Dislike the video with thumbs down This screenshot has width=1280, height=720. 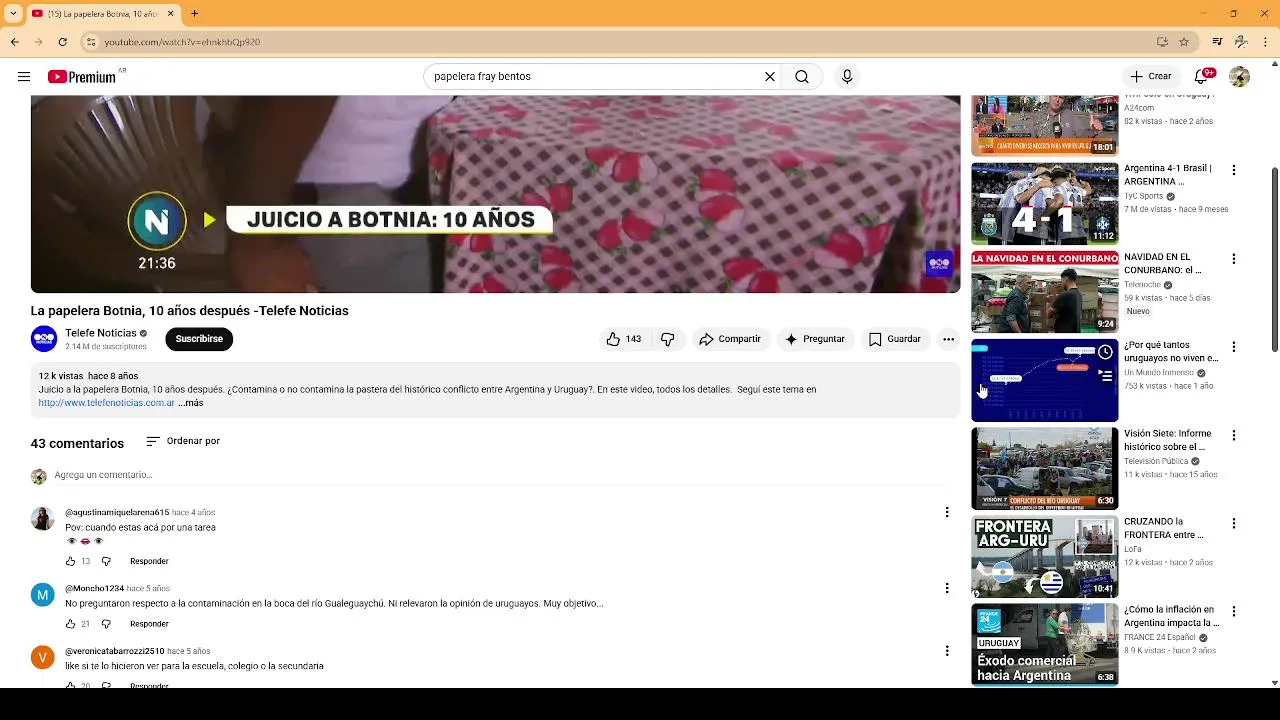click(x=667, y=339)
